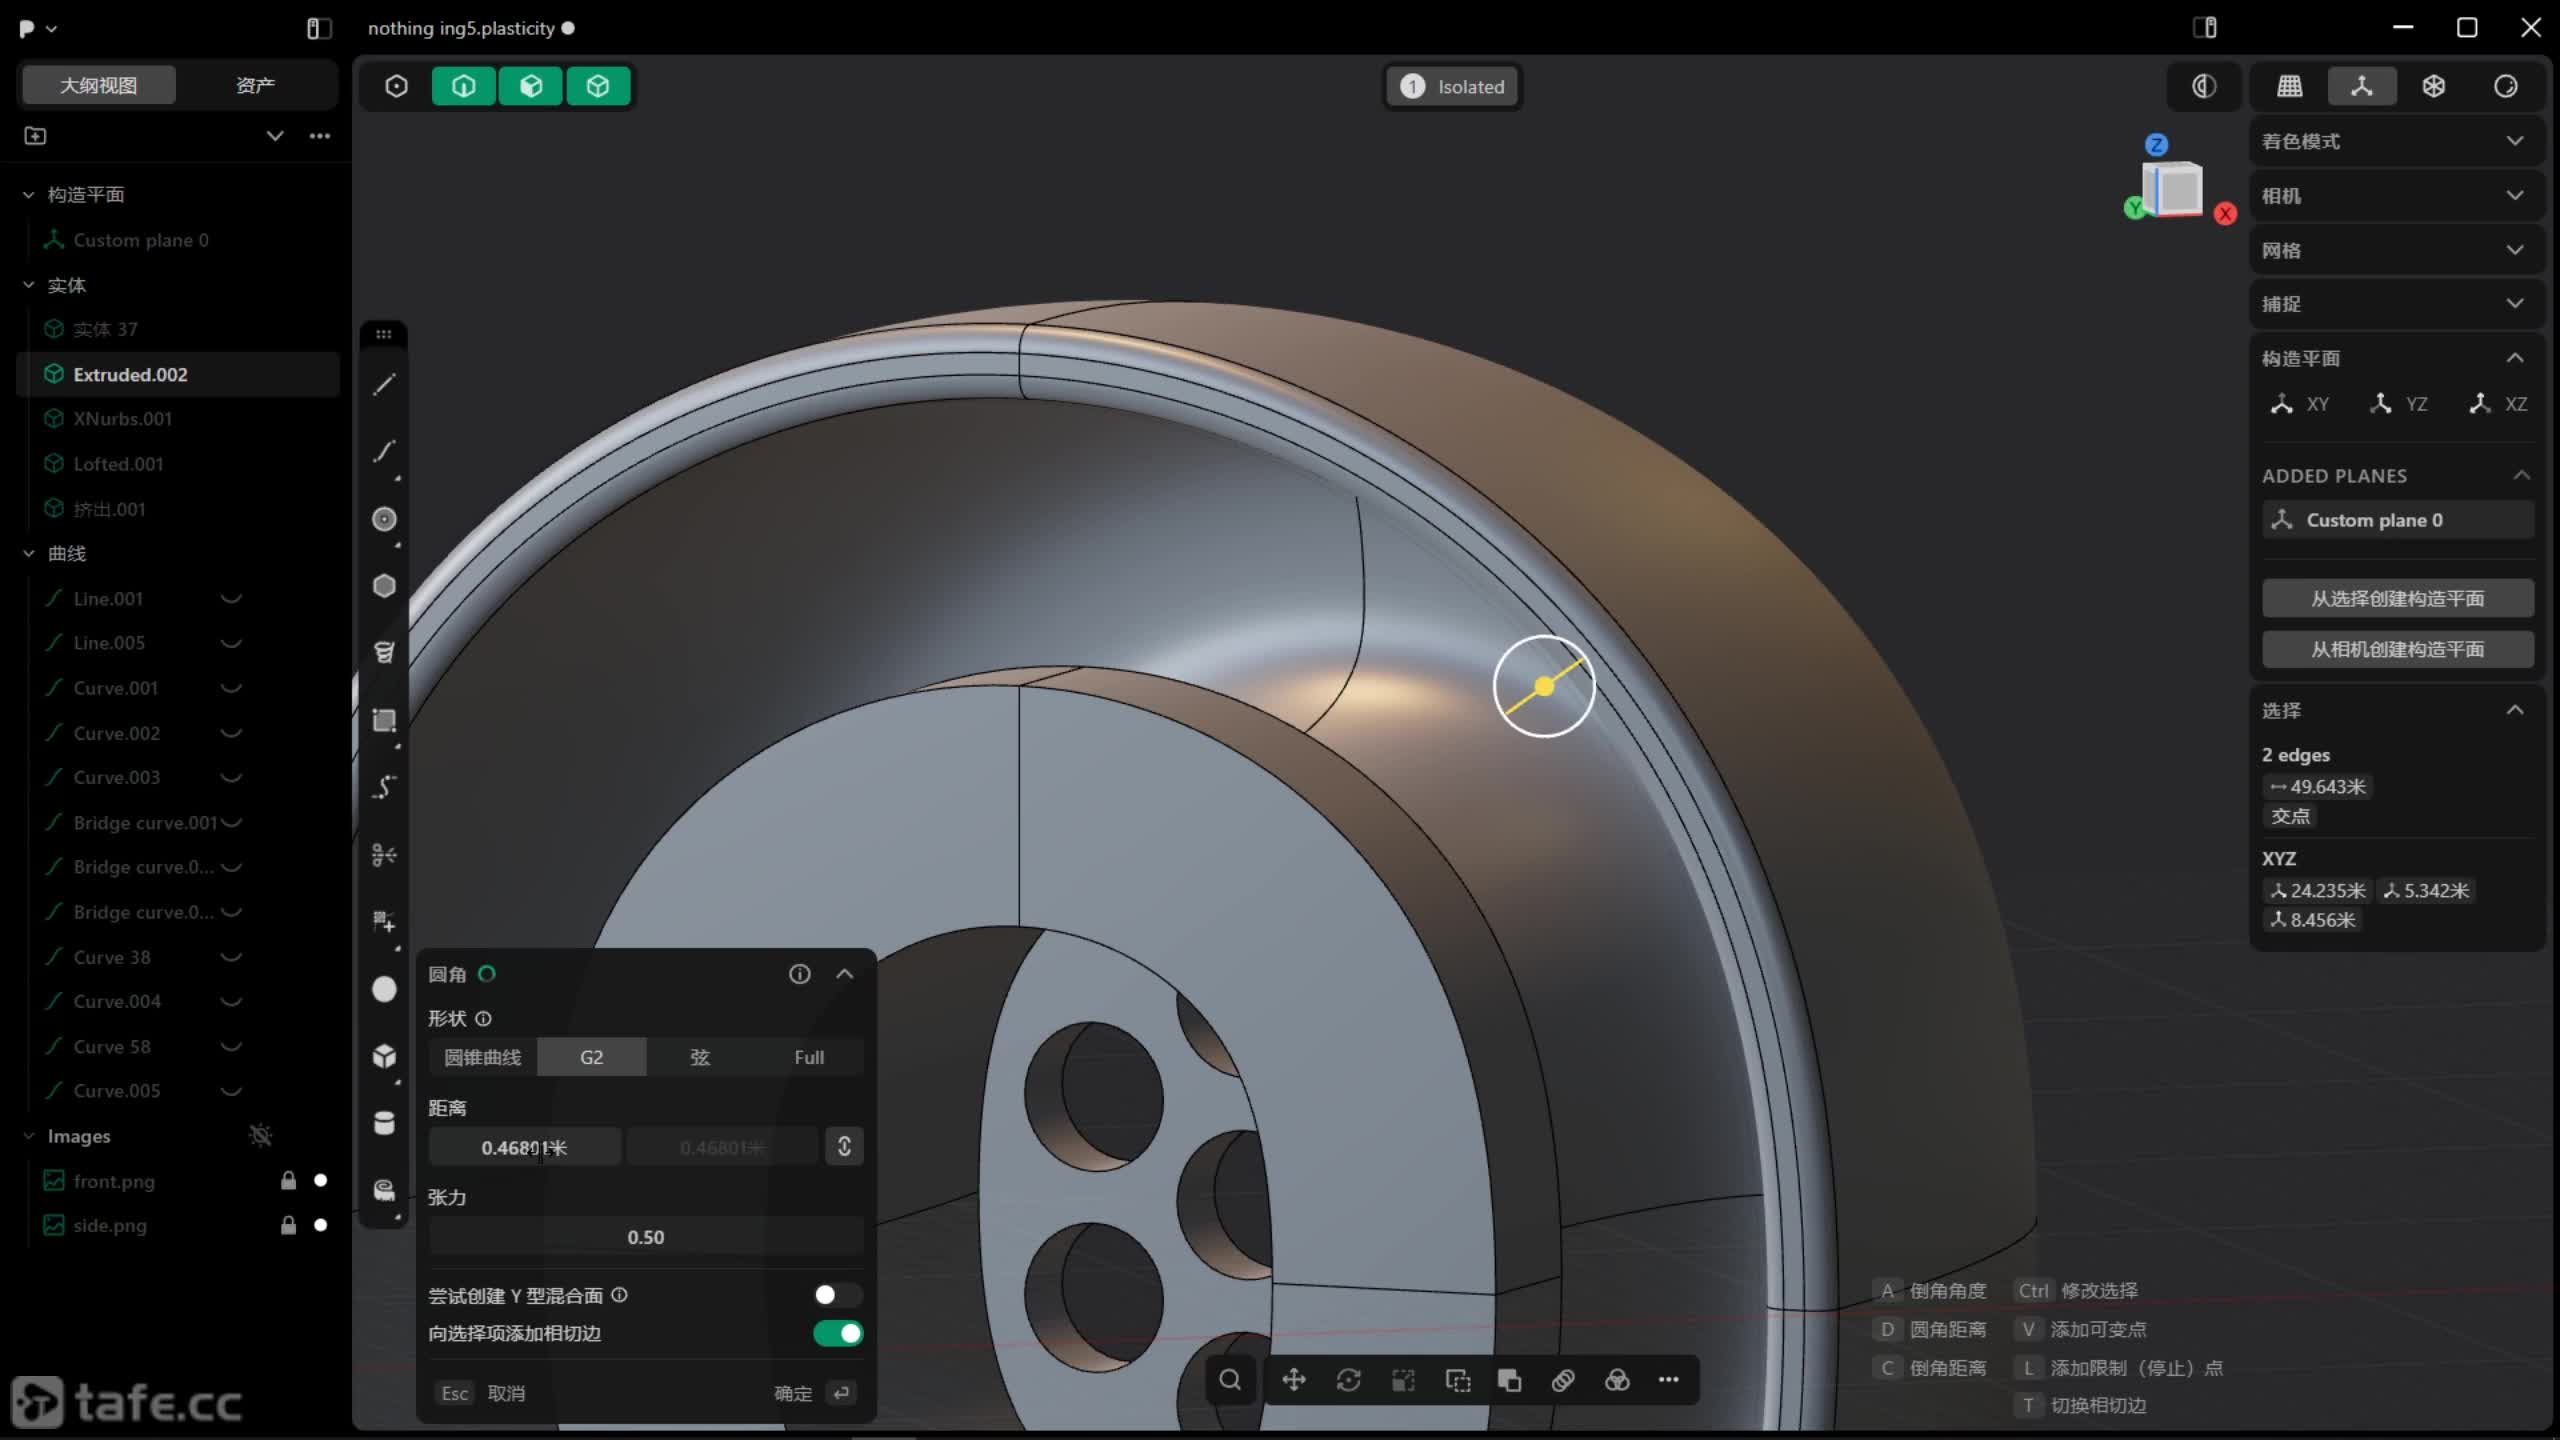Click the search icon in bottom toolbar

[x=1230, y=1380]
